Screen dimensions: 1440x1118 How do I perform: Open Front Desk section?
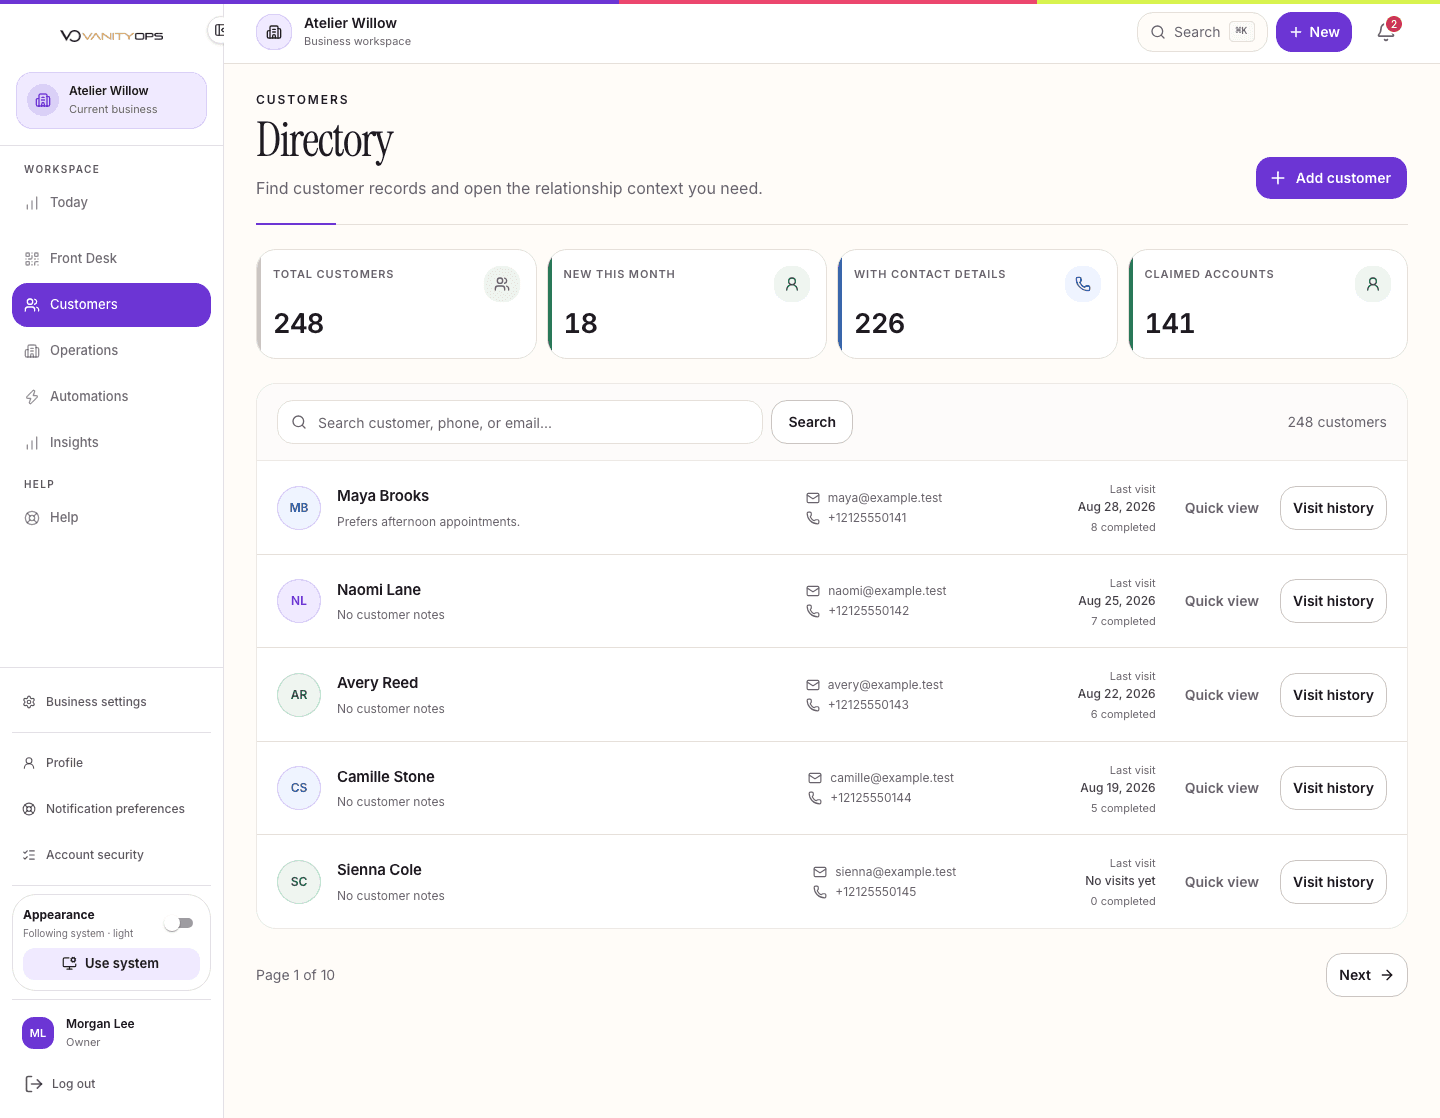[111, 258]
